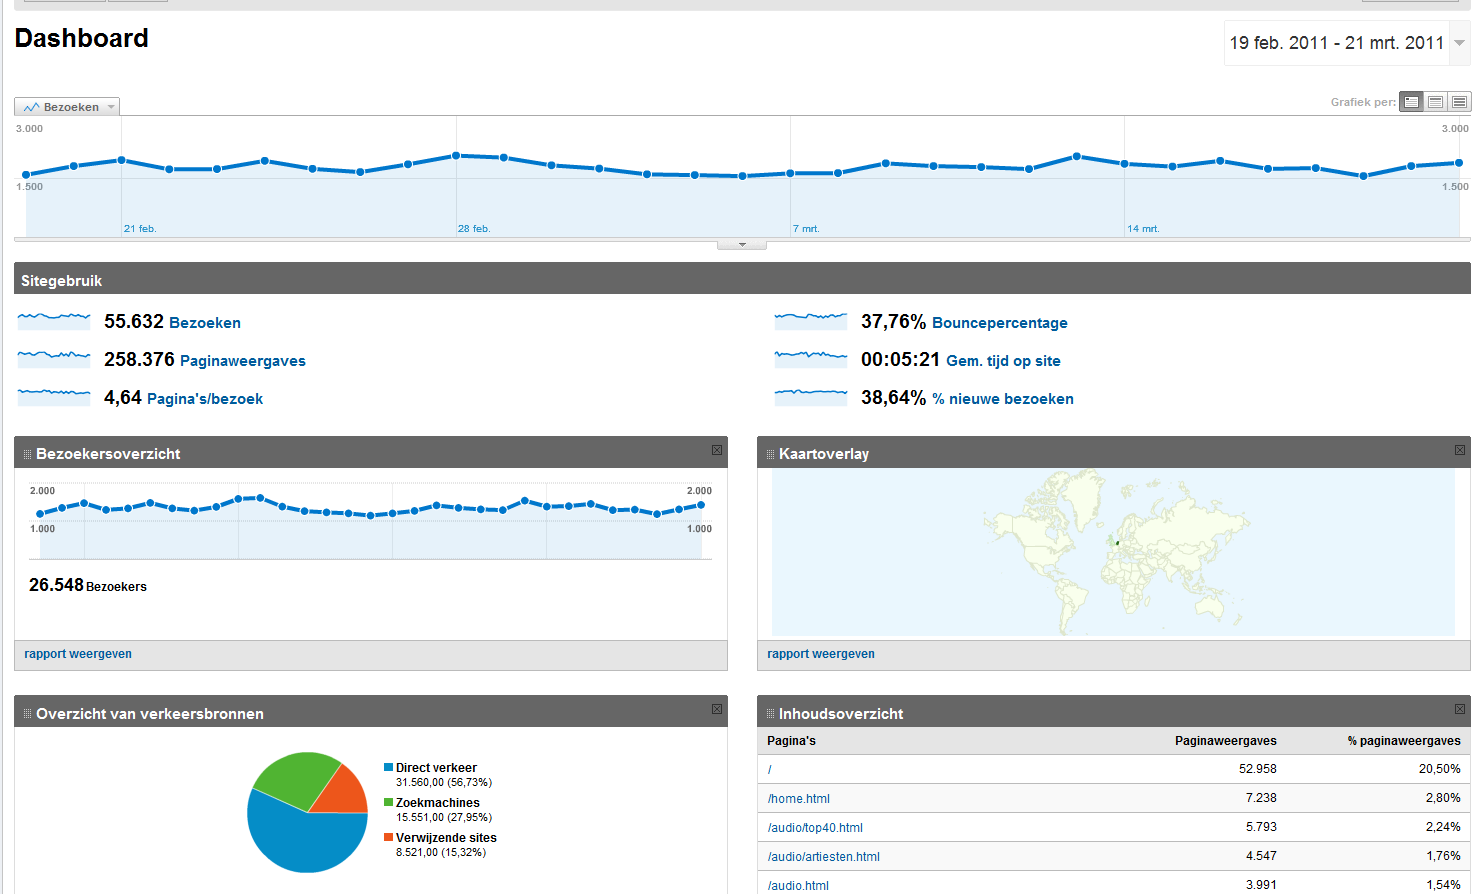1481x894 pixels.
Task: Click the Paginaweergaves column header
Action: 1225,741
